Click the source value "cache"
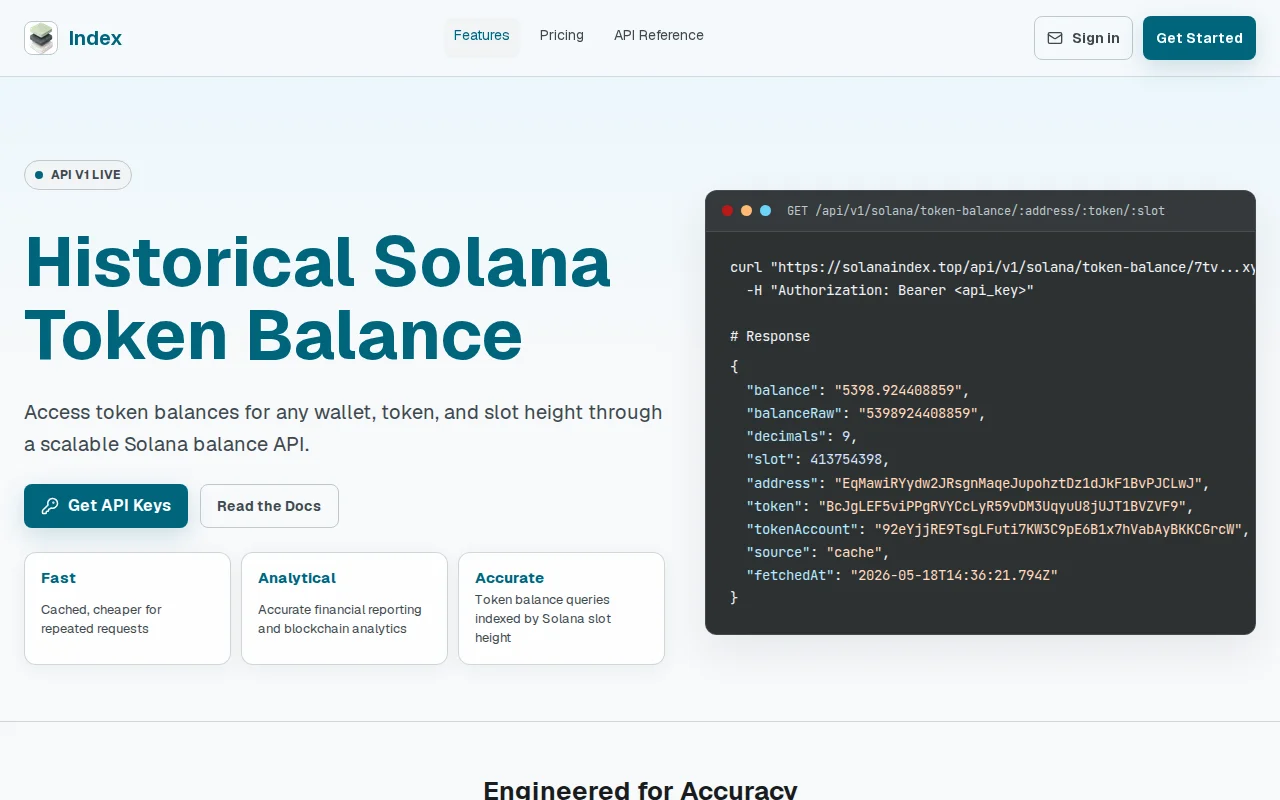 point(854,552)
